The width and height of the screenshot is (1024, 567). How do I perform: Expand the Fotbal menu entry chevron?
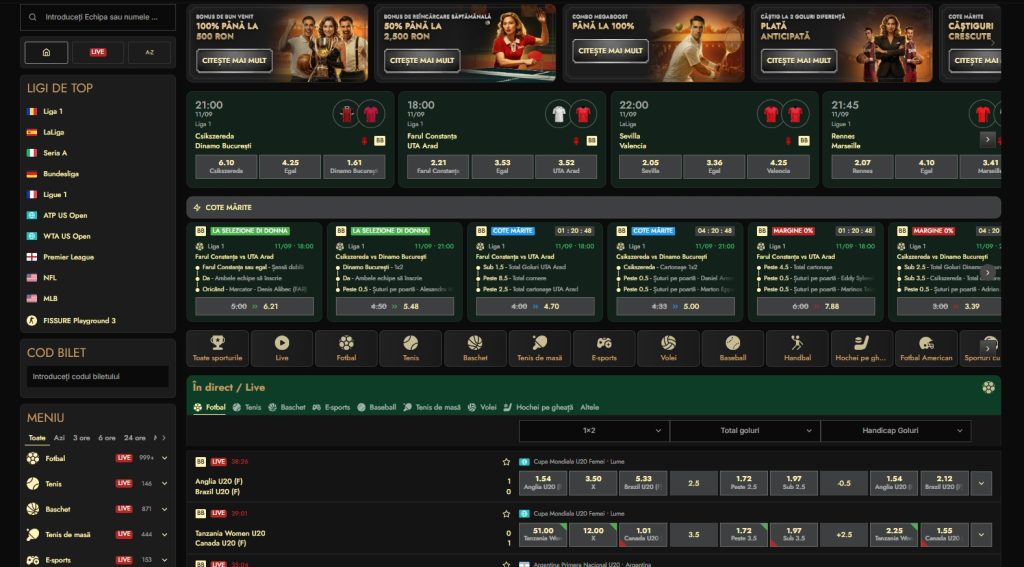pyautogui.click(x=165, y=459)
